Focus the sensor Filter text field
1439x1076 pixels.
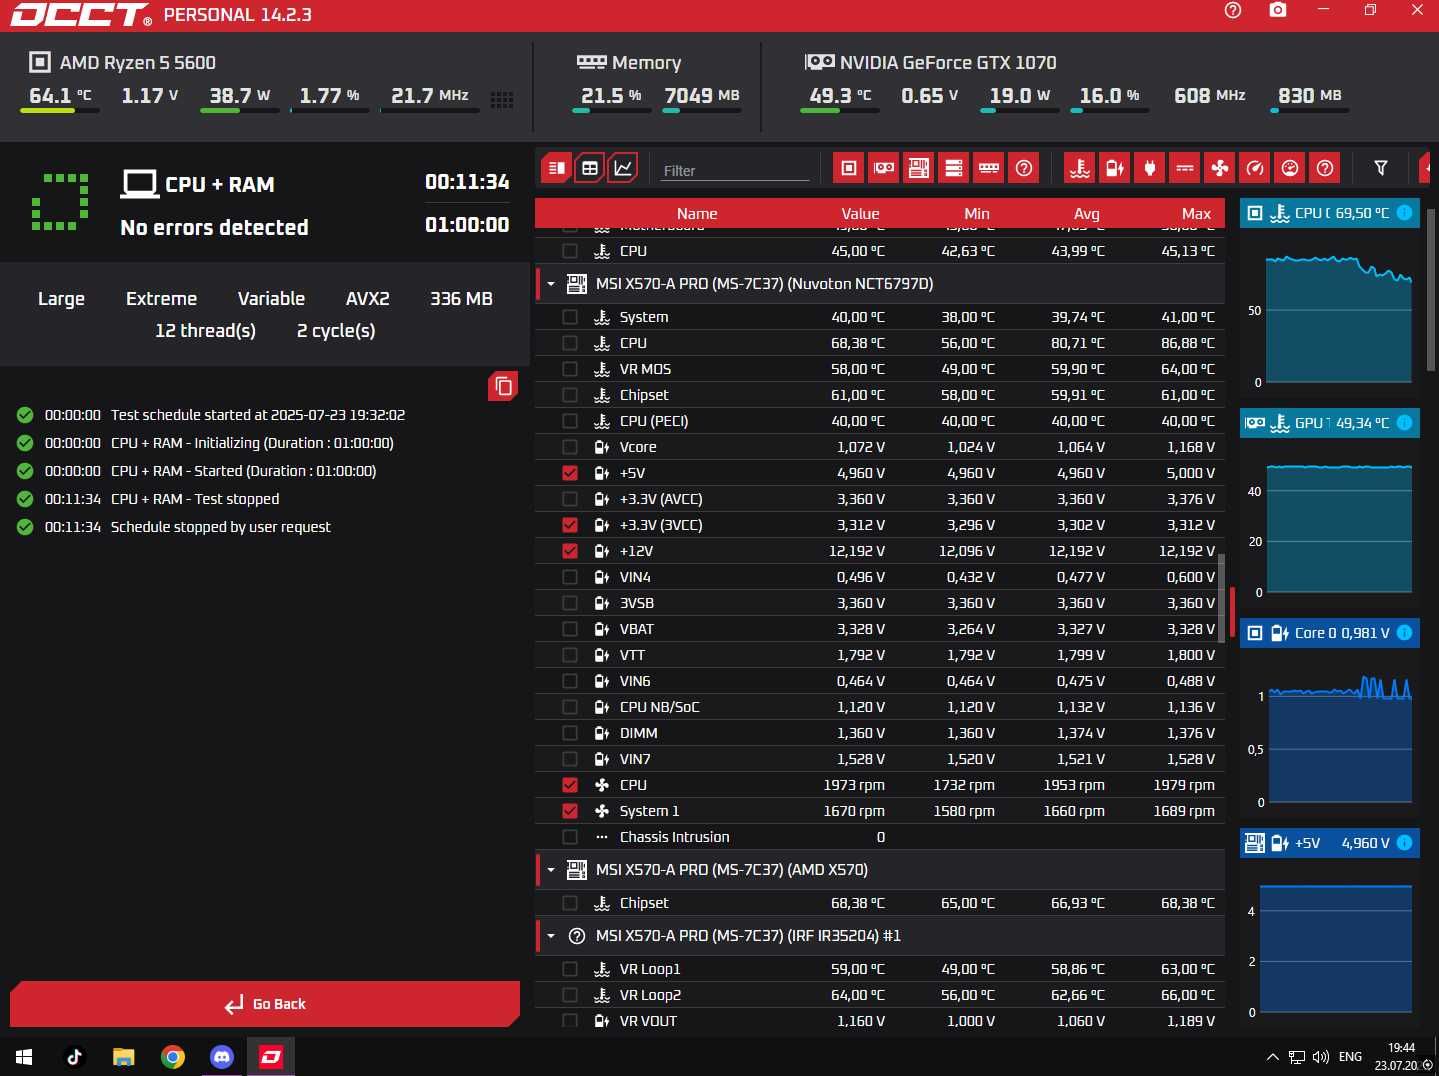click(x=734, y=170)
